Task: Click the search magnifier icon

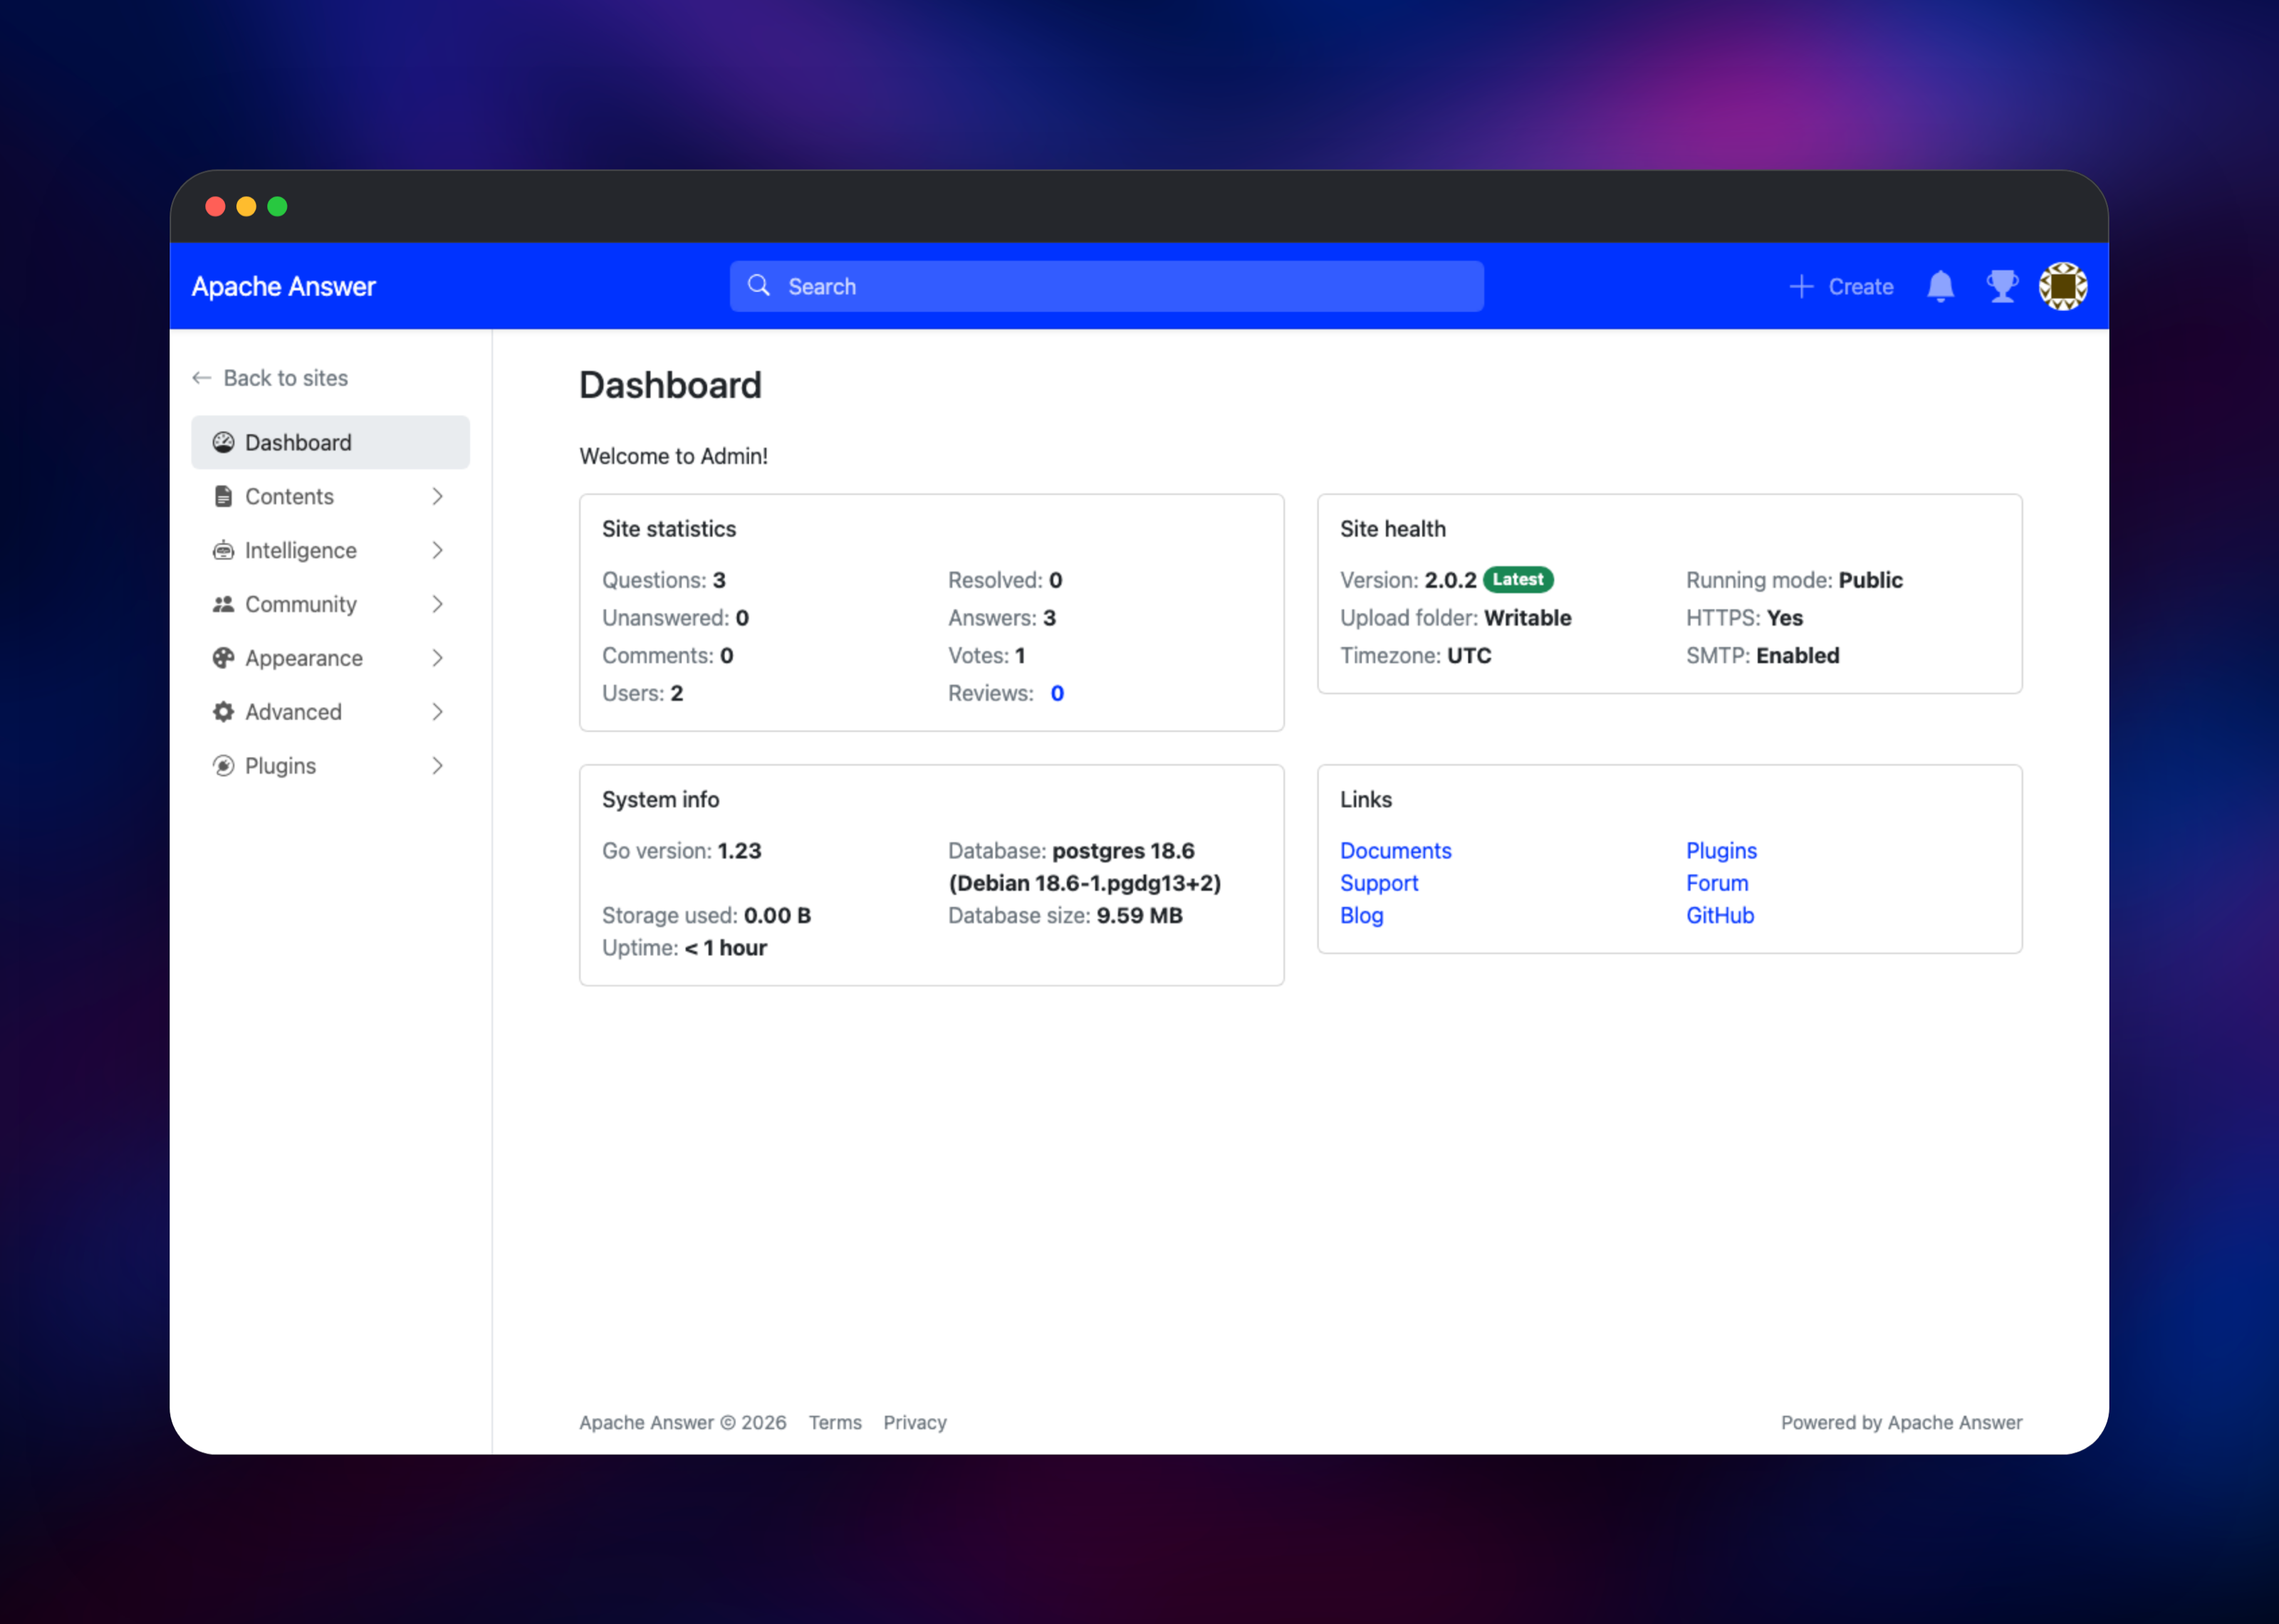Action: (x=759, y=286)
